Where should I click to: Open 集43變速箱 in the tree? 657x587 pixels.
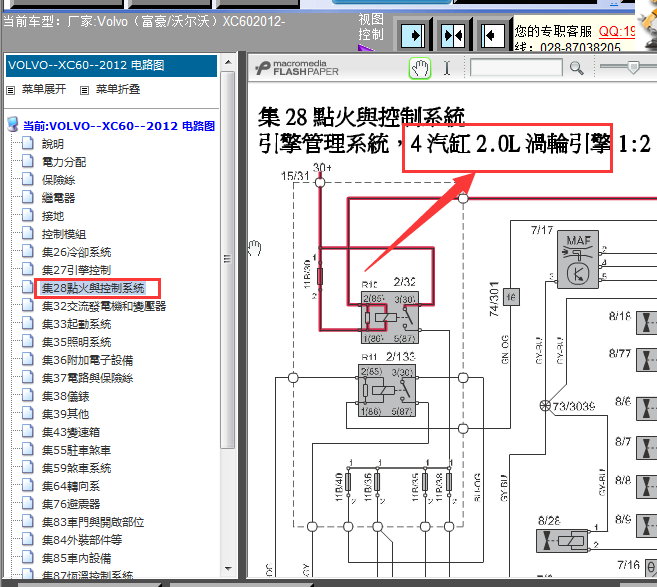point(71,432)
